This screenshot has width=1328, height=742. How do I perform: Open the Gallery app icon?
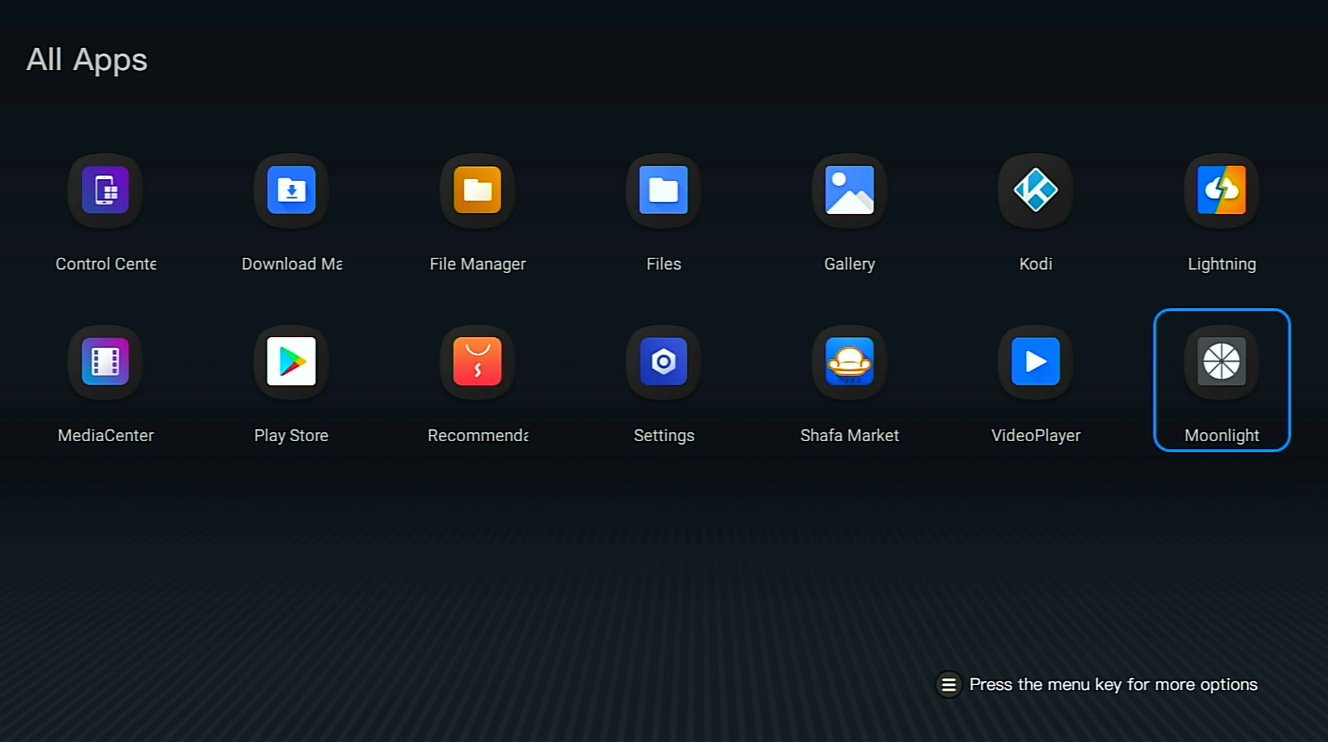(x=849, y=190)
